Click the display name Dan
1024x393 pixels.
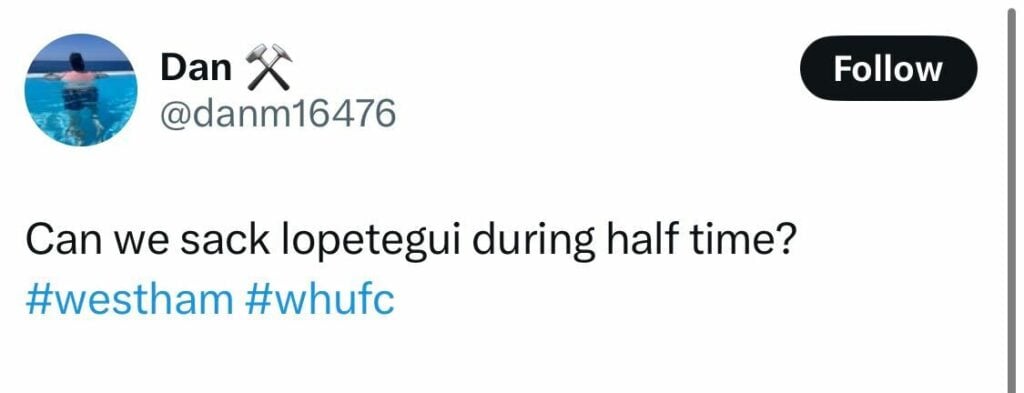point(196,67)
